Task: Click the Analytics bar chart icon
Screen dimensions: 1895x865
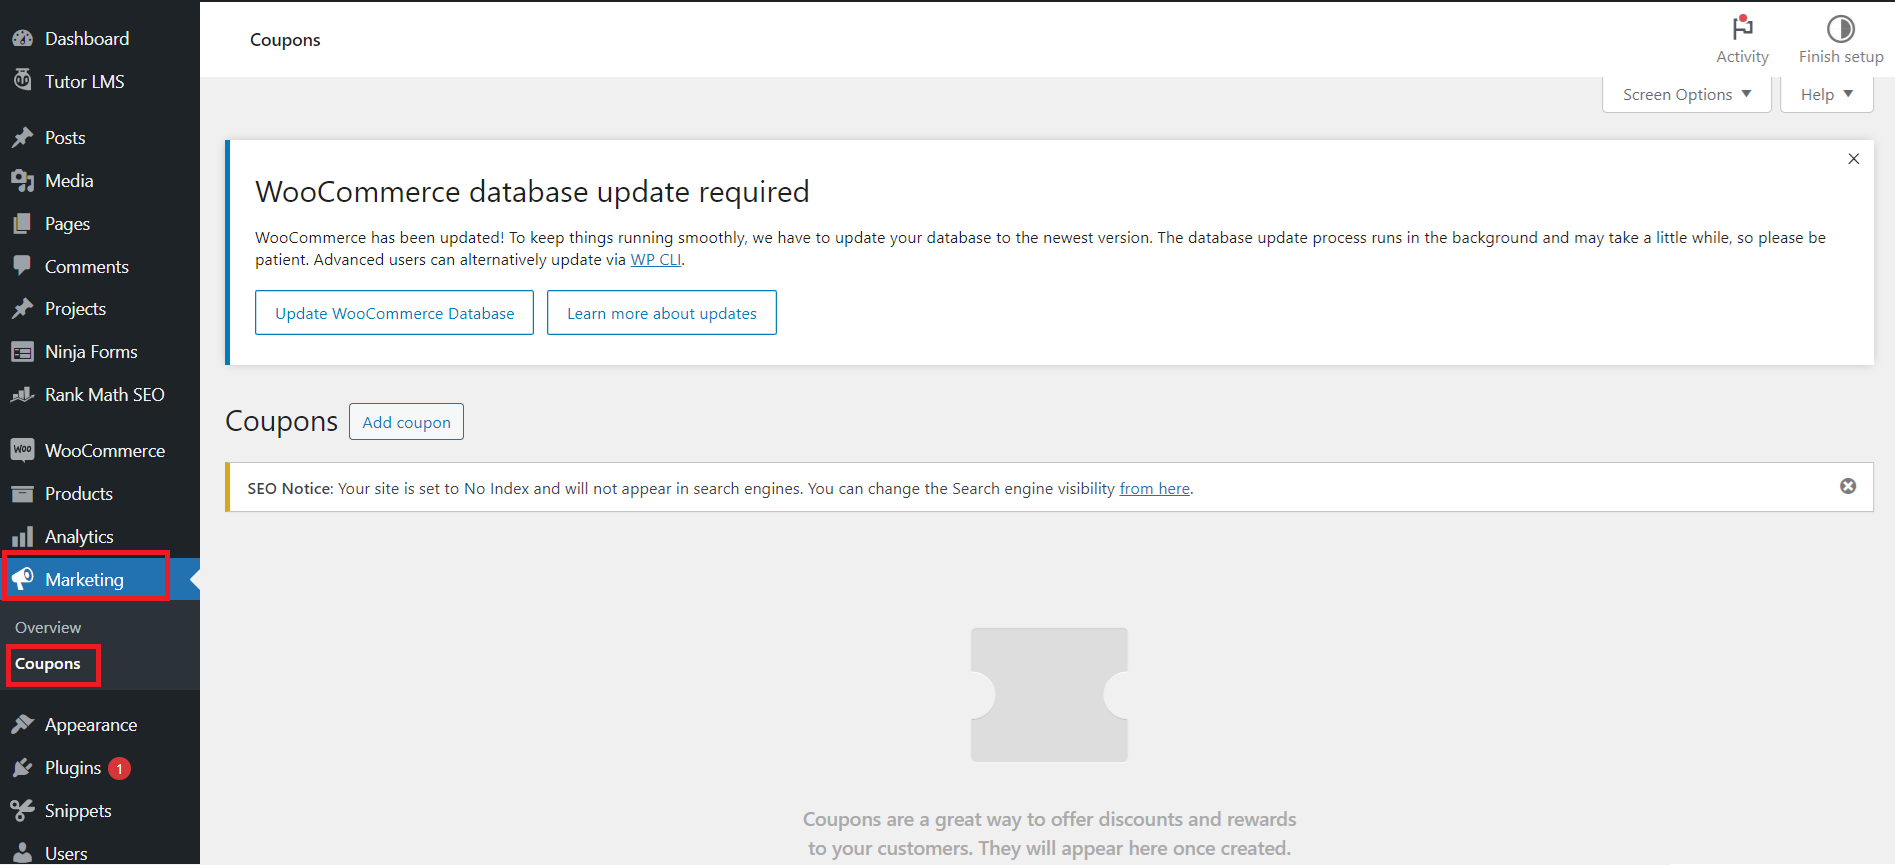Action: pos(22,536)
